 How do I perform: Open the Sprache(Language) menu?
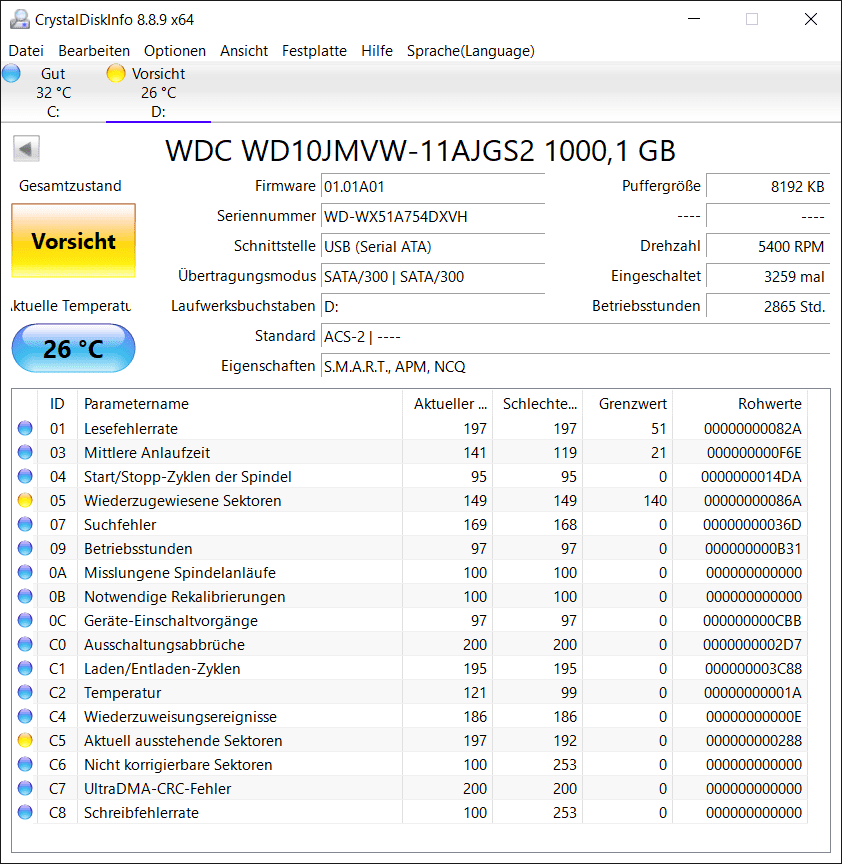pos(471,51)
